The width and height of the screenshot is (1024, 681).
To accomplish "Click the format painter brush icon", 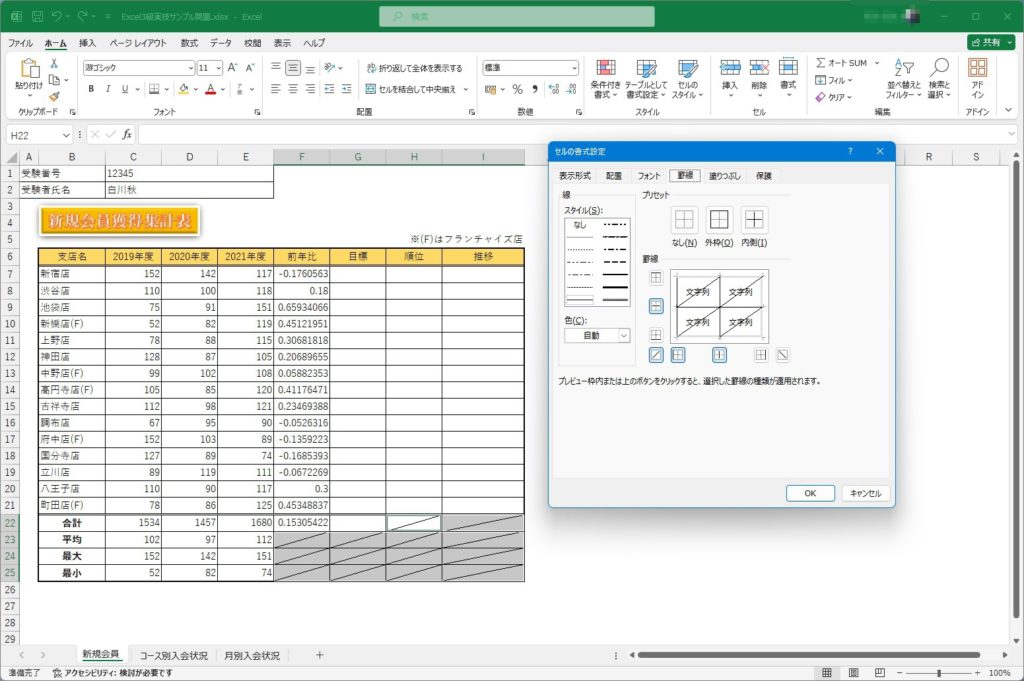I will pos(54,97).
